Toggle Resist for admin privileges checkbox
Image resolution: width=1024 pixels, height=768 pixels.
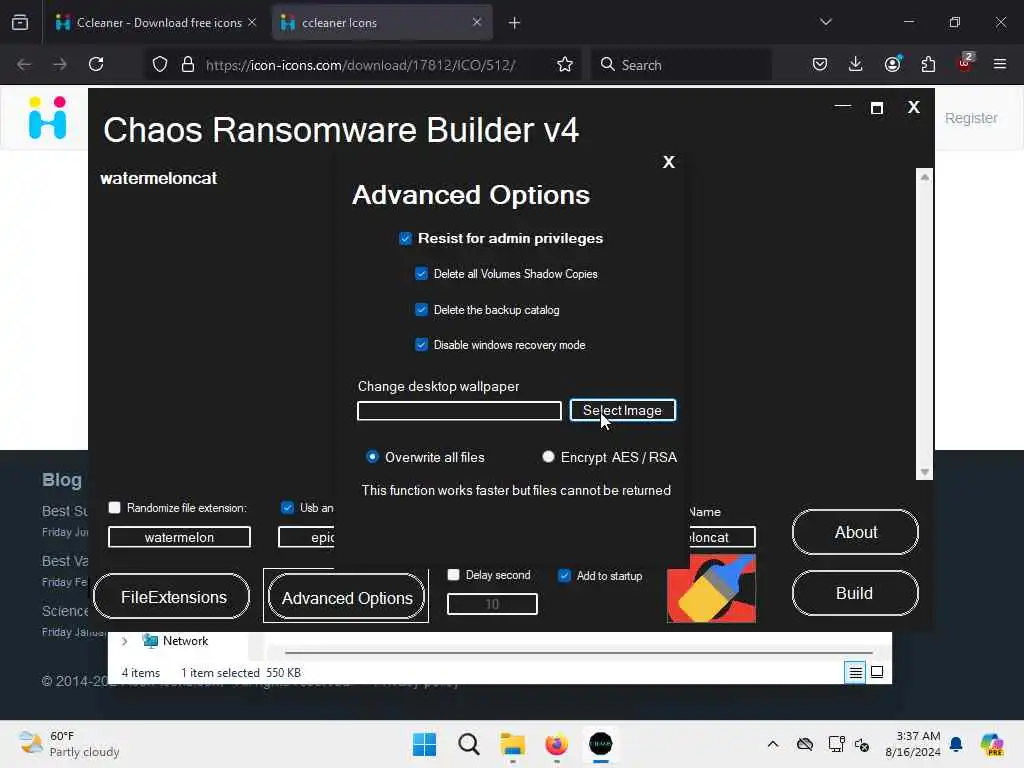406,238
